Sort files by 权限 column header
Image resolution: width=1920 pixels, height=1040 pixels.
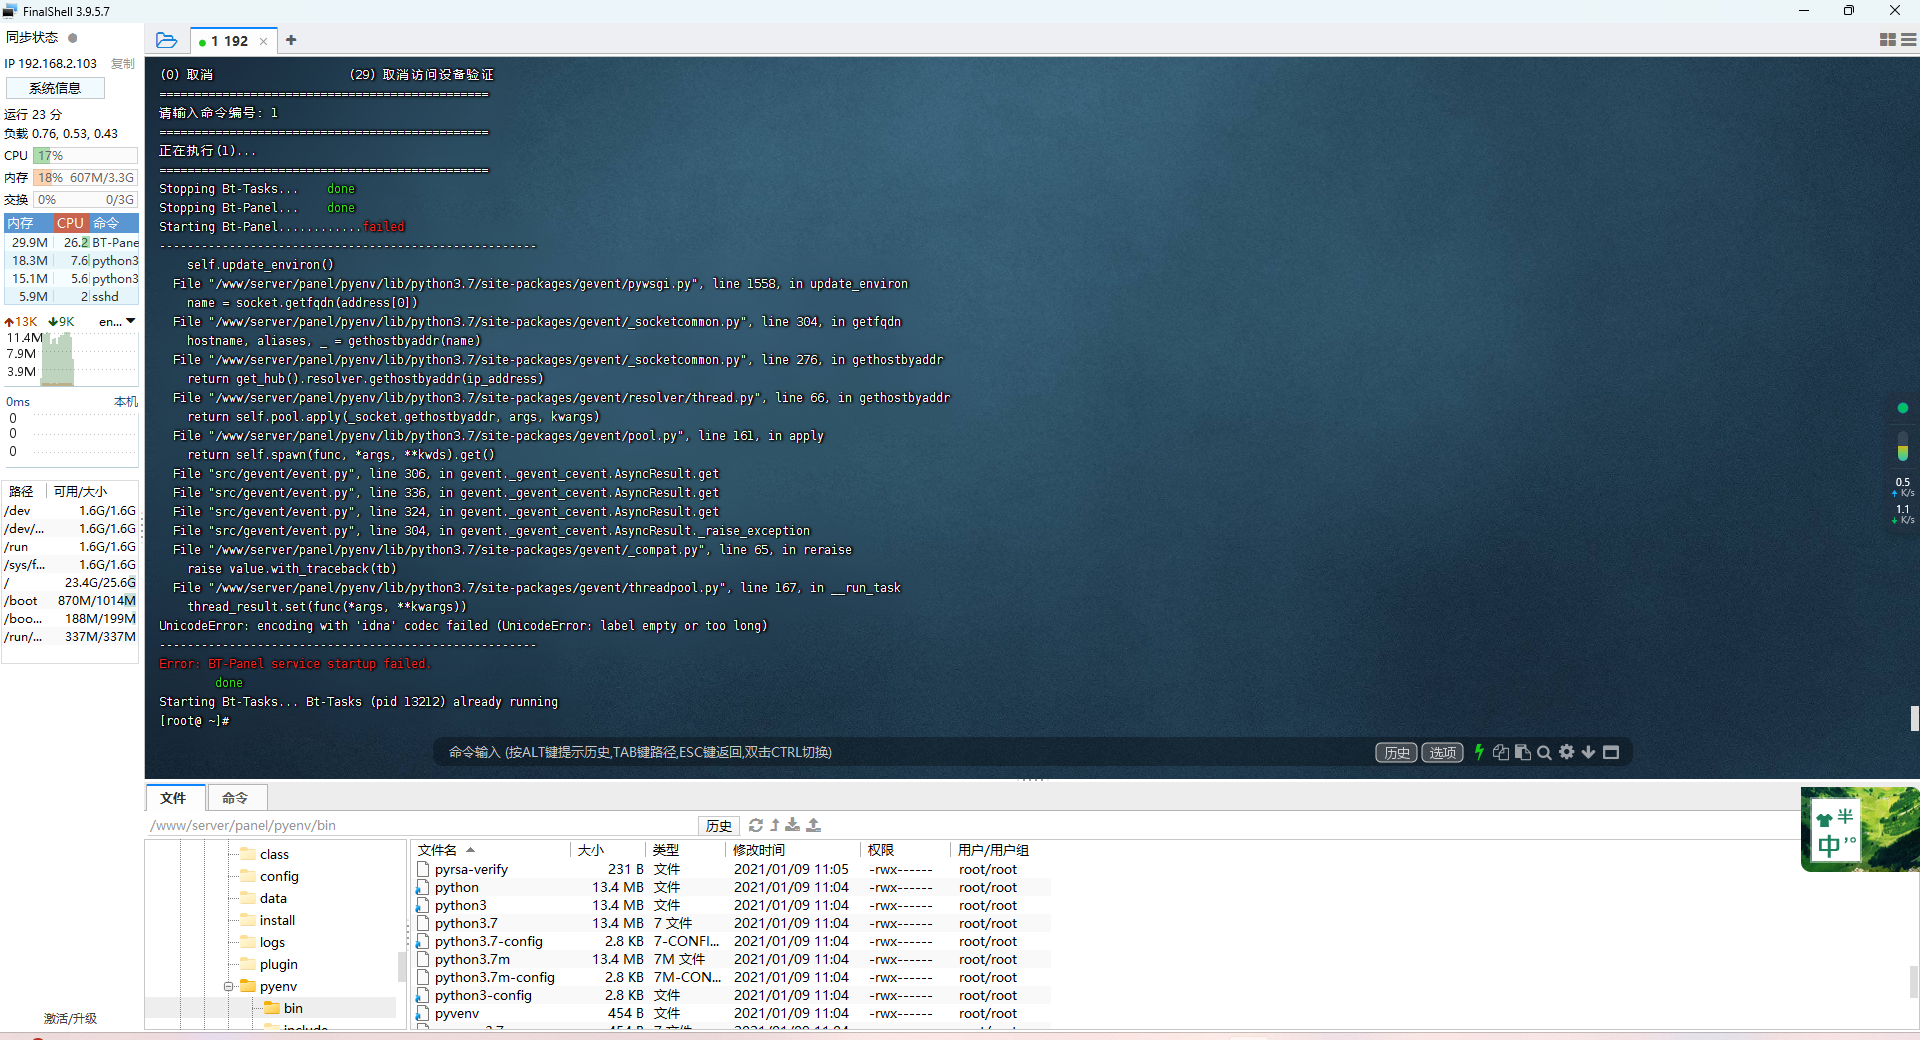[906, 850]
